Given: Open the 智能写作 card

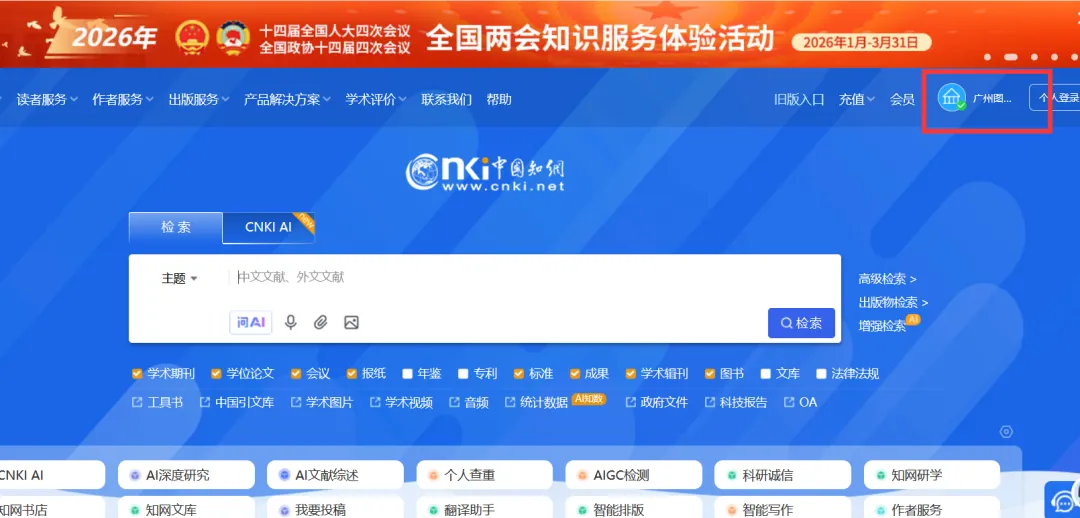Looking at the screenshot, I should click(x=782, y=508).
